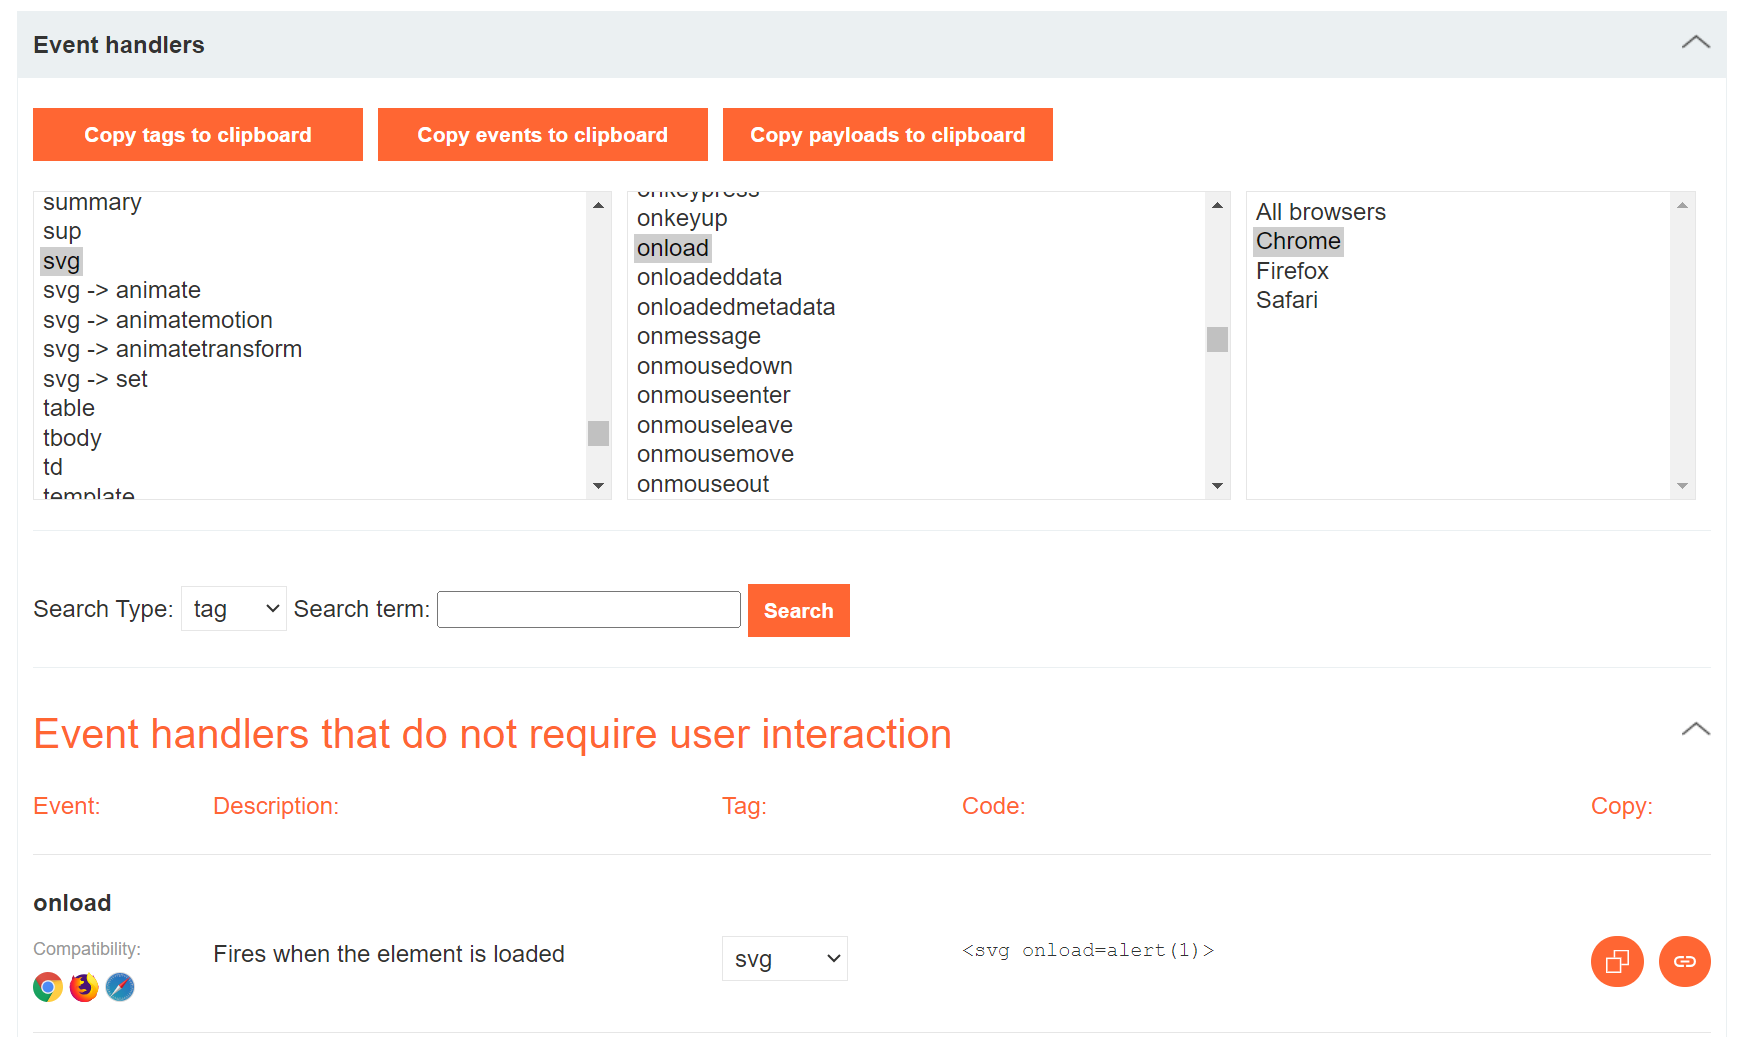The height and width of the screenshot is (1037, 1738).
Task: Copy link to the onload payload
Action: pos(1685,961)
